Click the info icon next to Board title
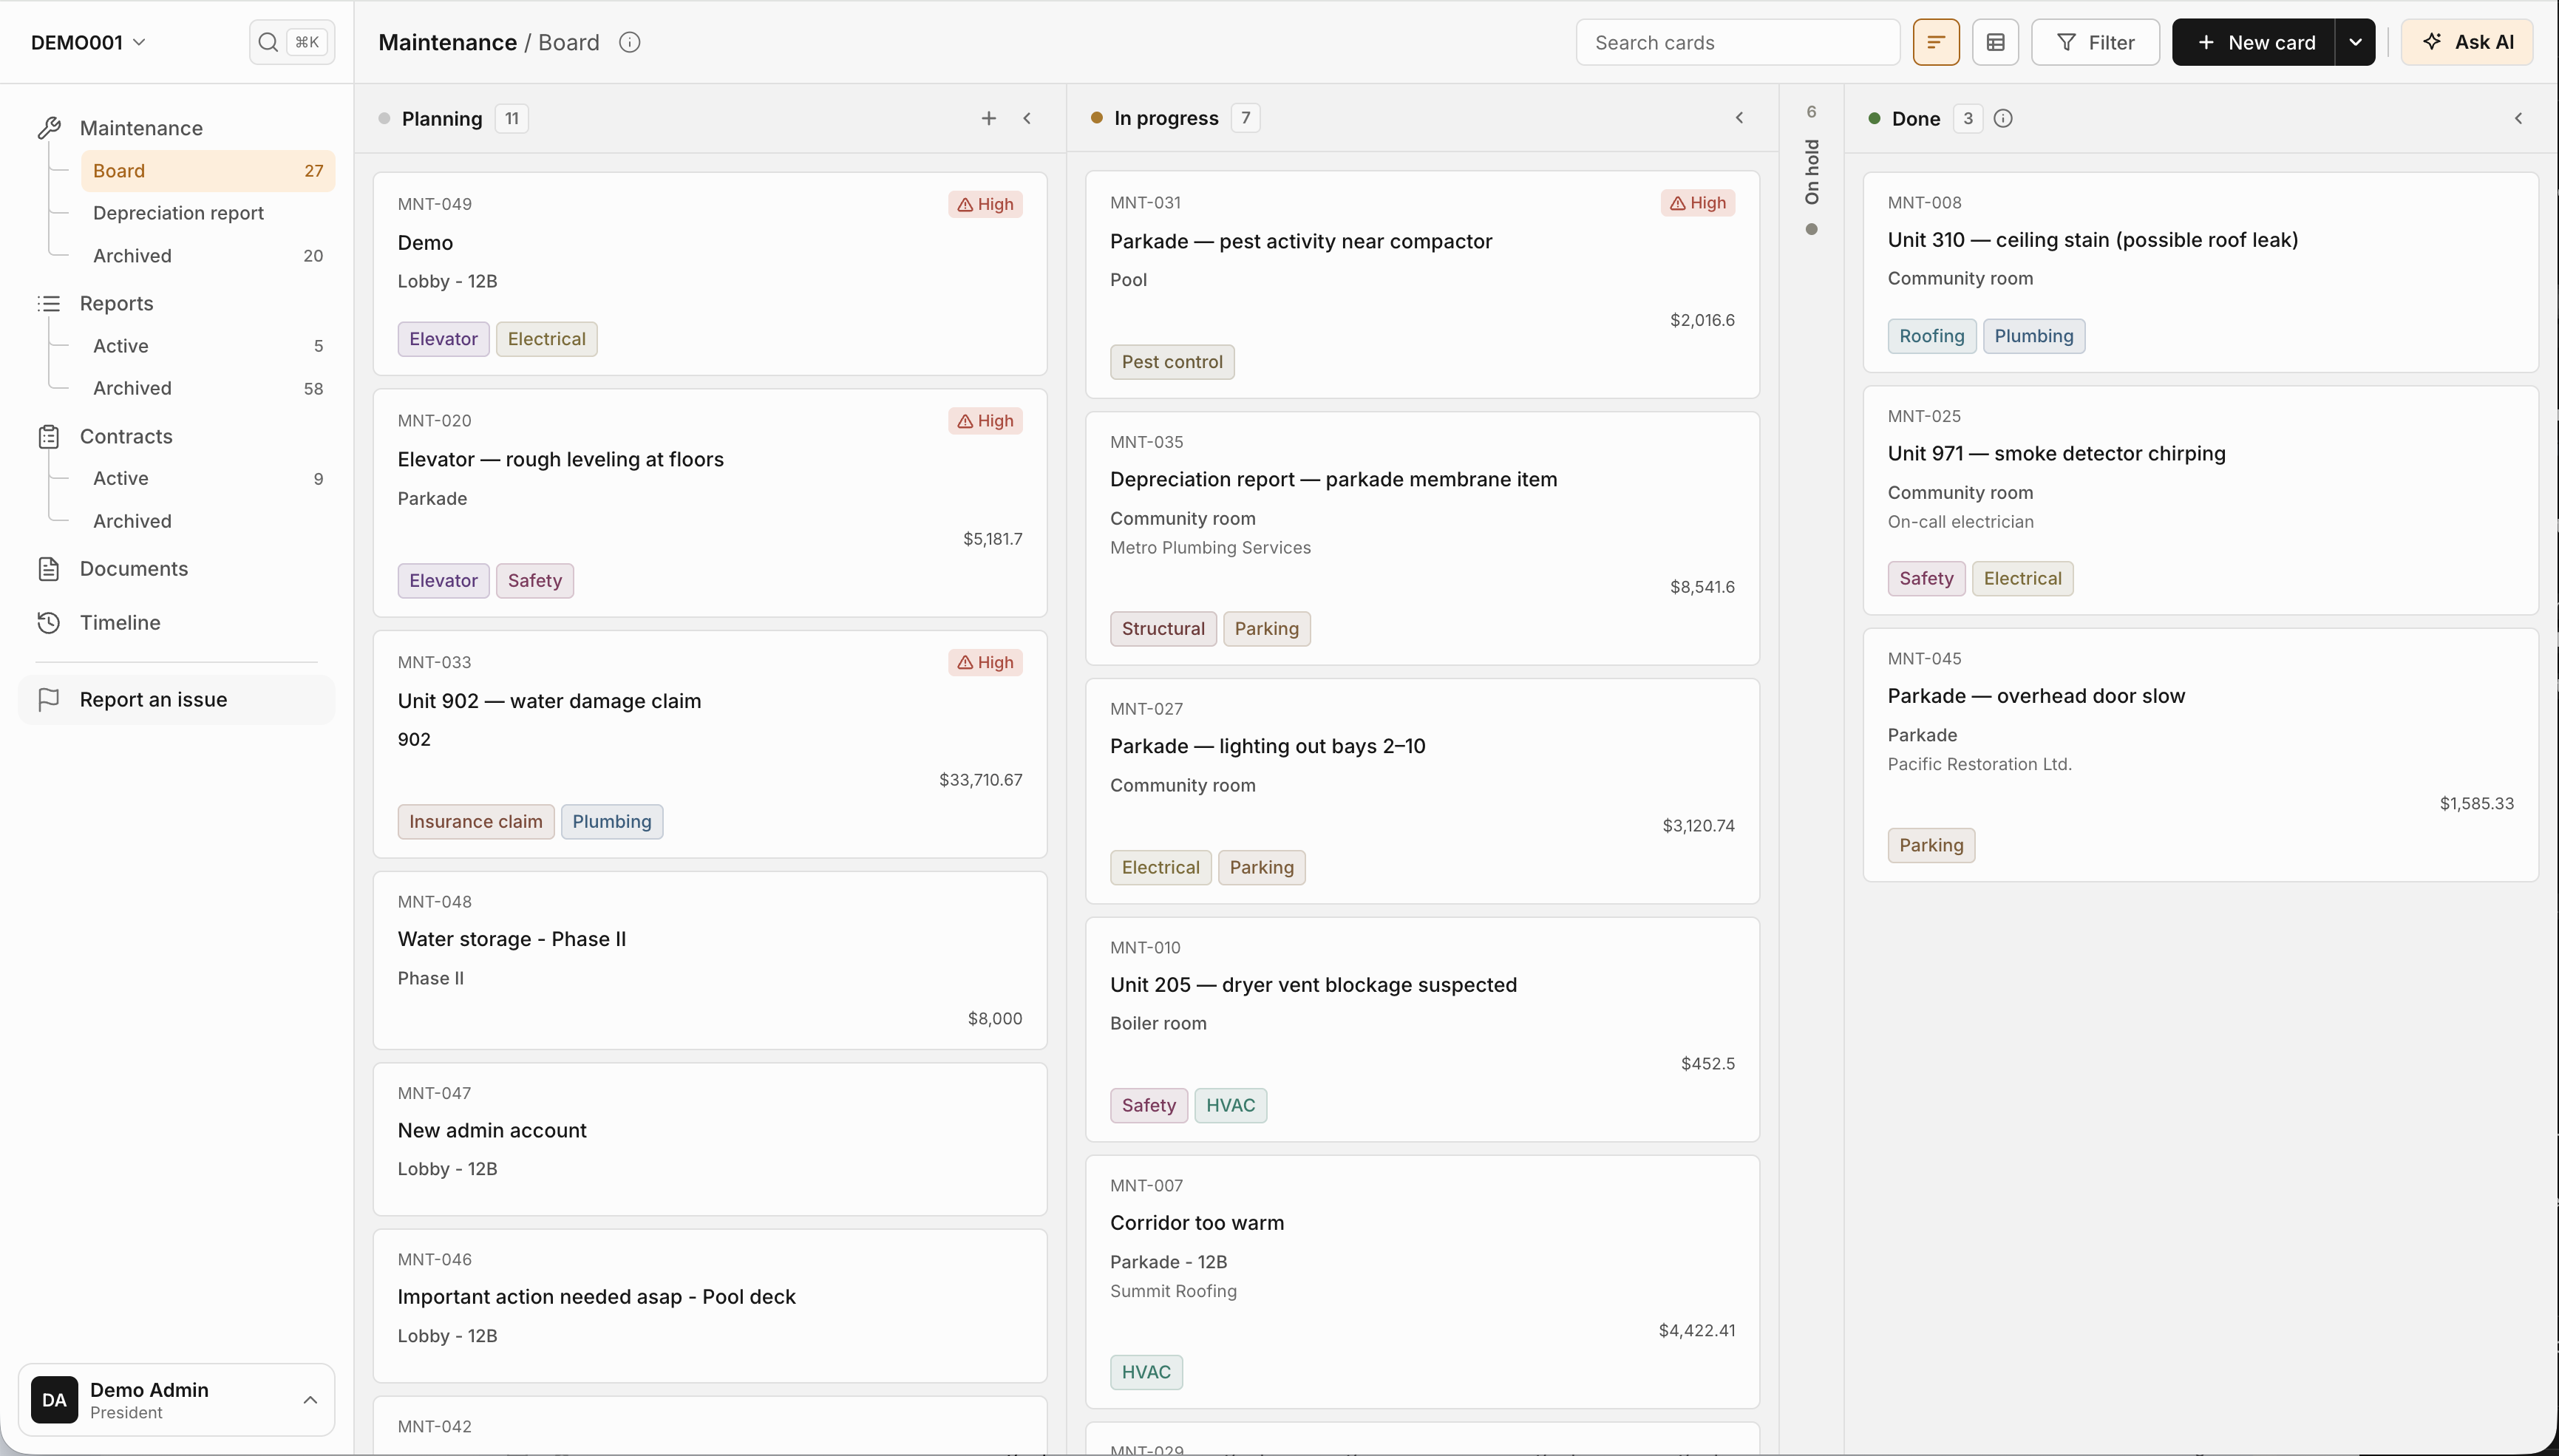 629,42
